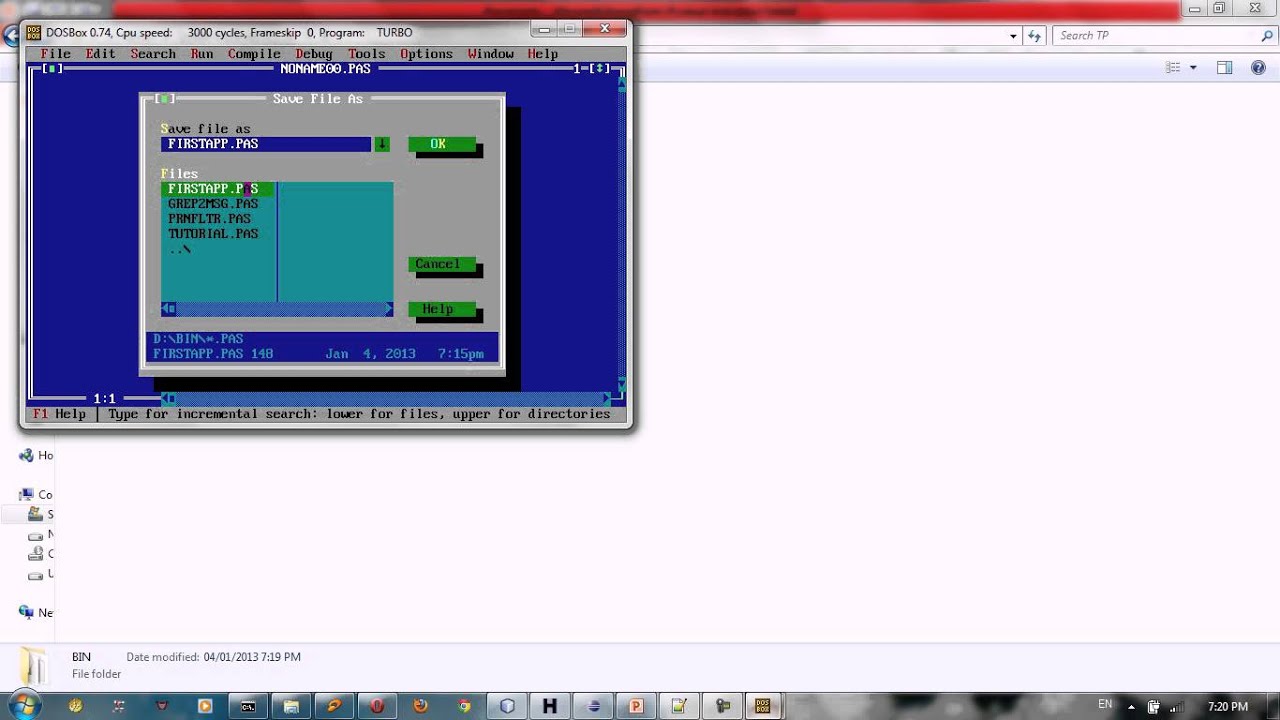Click the DOSBox taskbar icon
Image resolution: width=1280 pixels, height=720 pixels.
coord(764,706)
